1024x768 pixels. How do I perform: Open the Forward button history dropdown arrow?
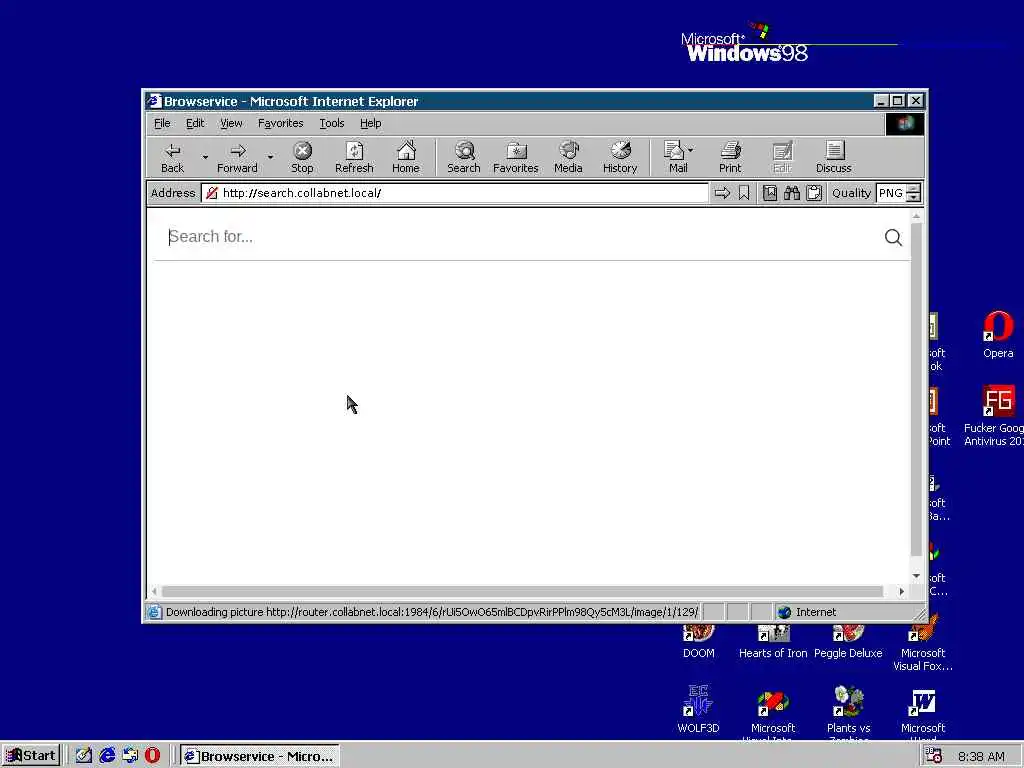tap(270, 157)
